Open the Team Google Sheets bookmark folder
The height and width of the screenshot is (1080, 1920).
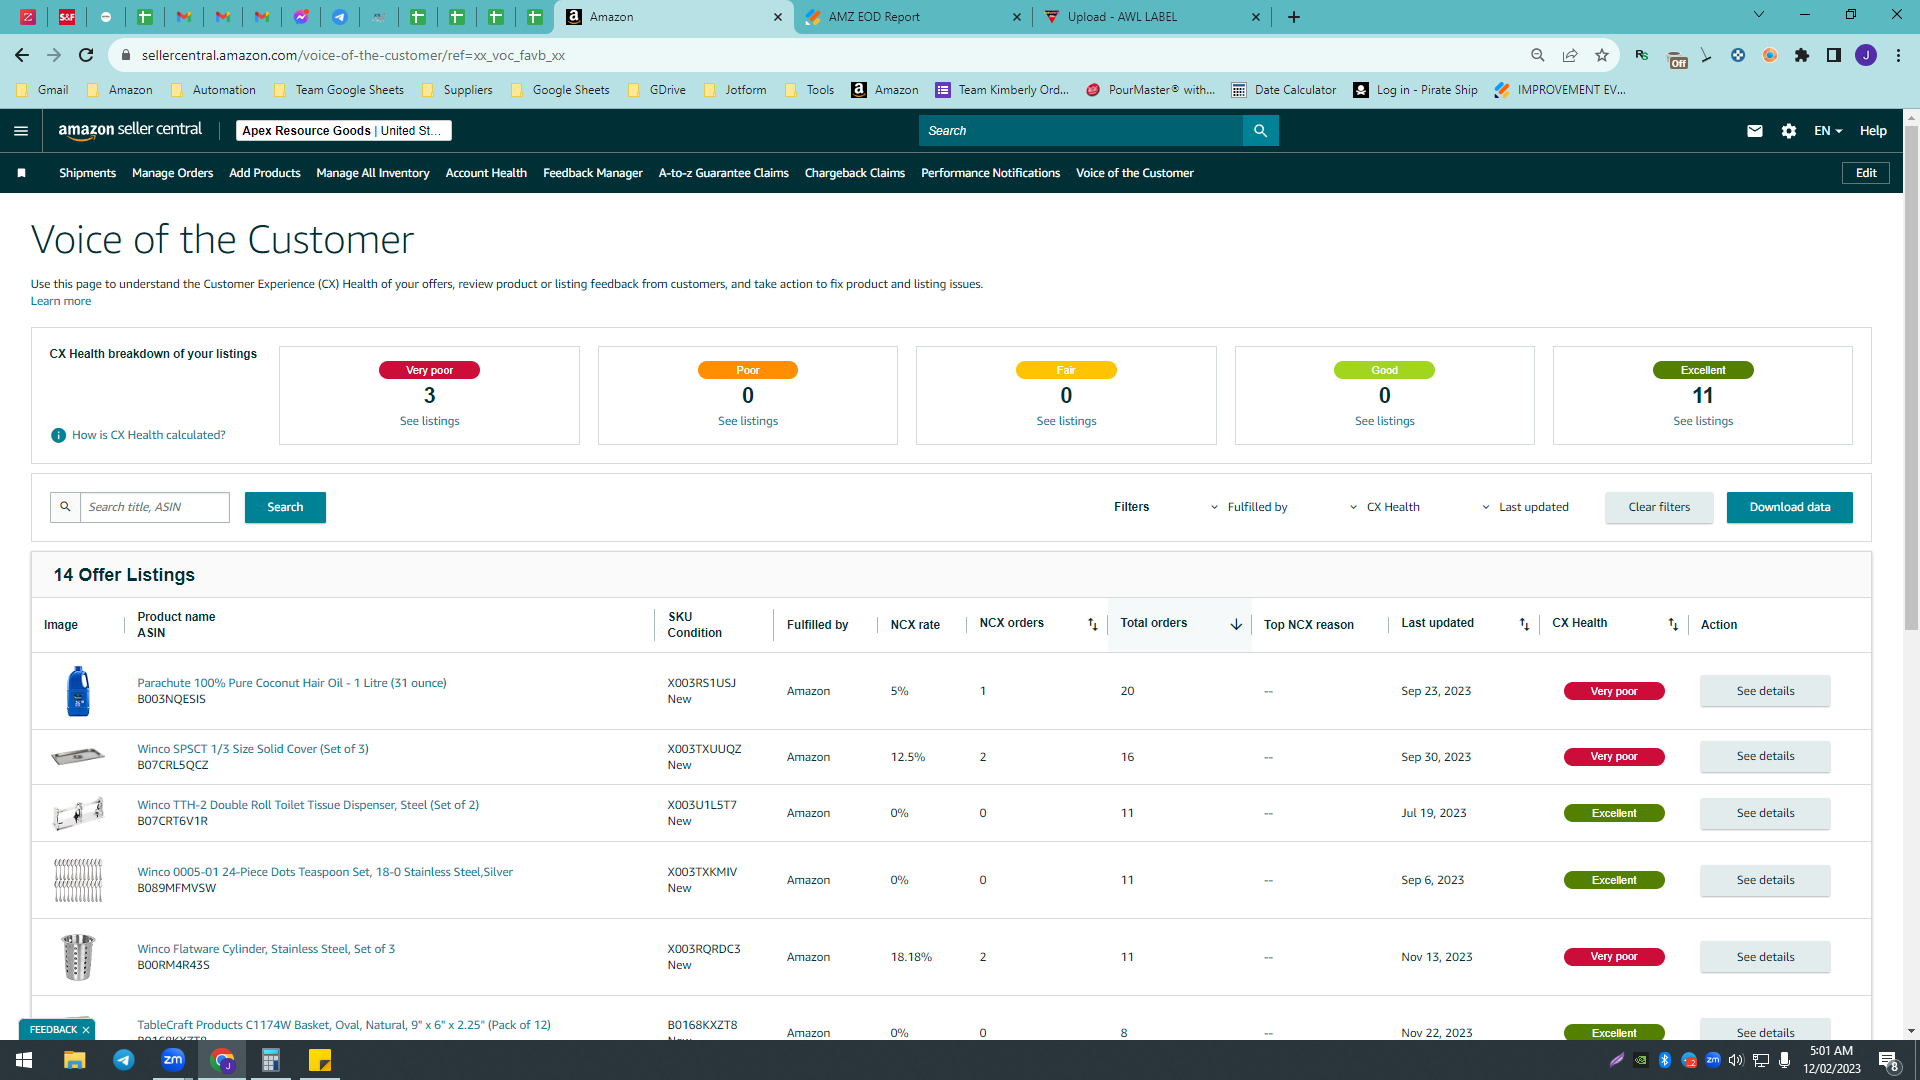click(338, 90)
